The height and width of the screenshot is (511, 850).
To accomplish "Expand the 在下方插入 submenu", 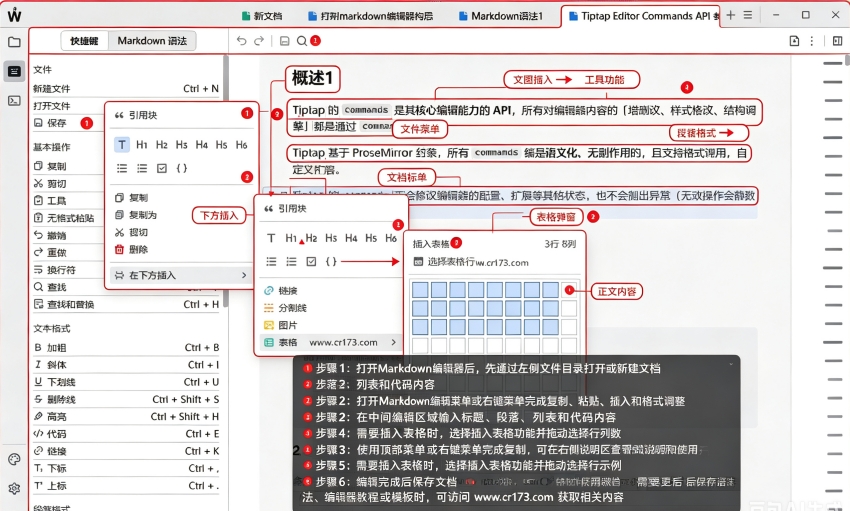I will (181, 275).
